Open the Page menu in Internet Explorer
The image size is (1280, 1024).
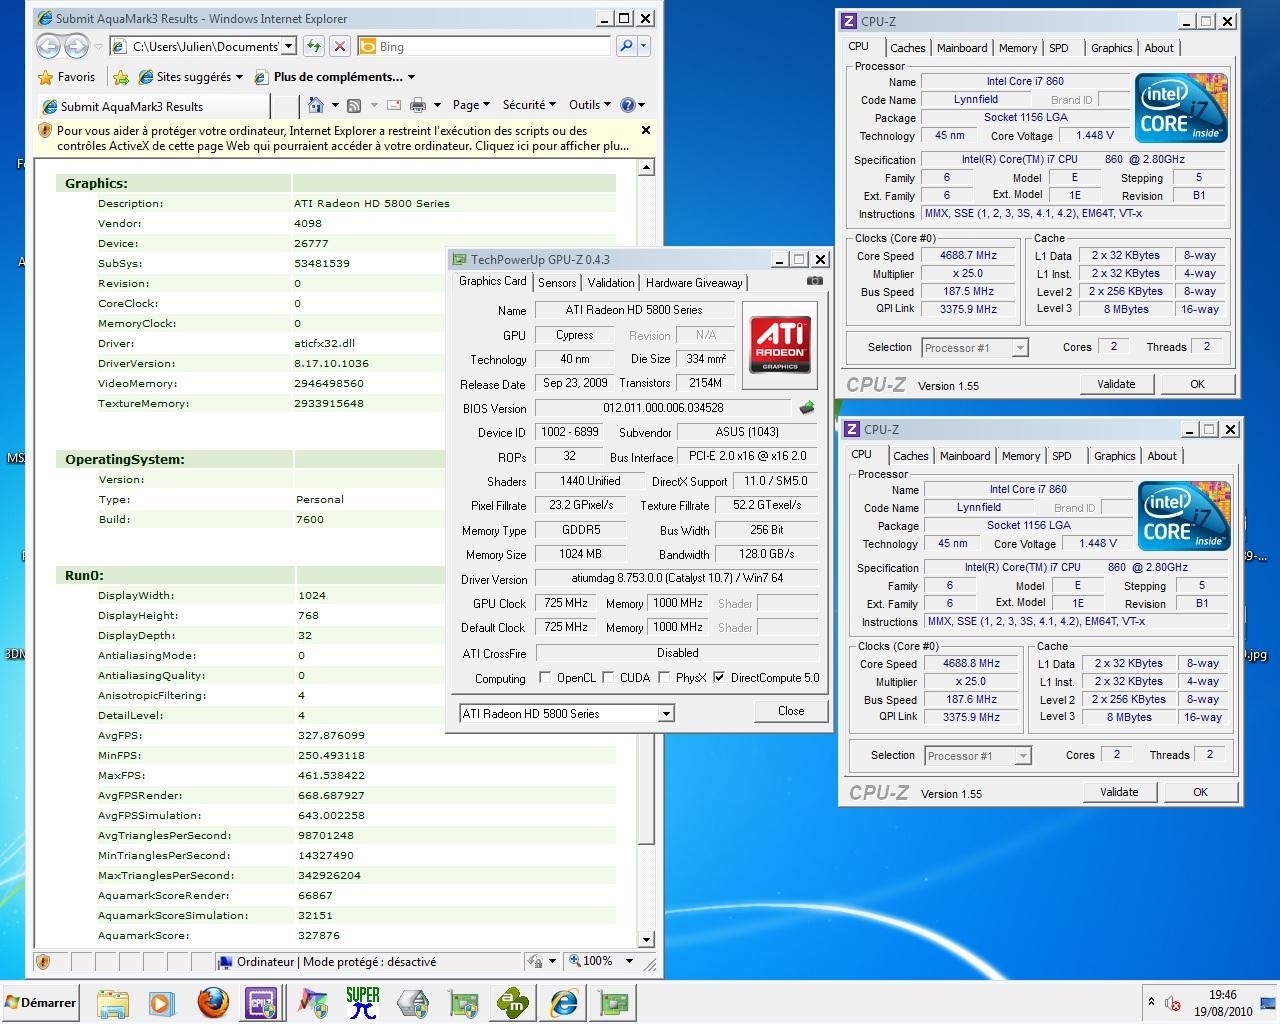[x=471, y=105]
